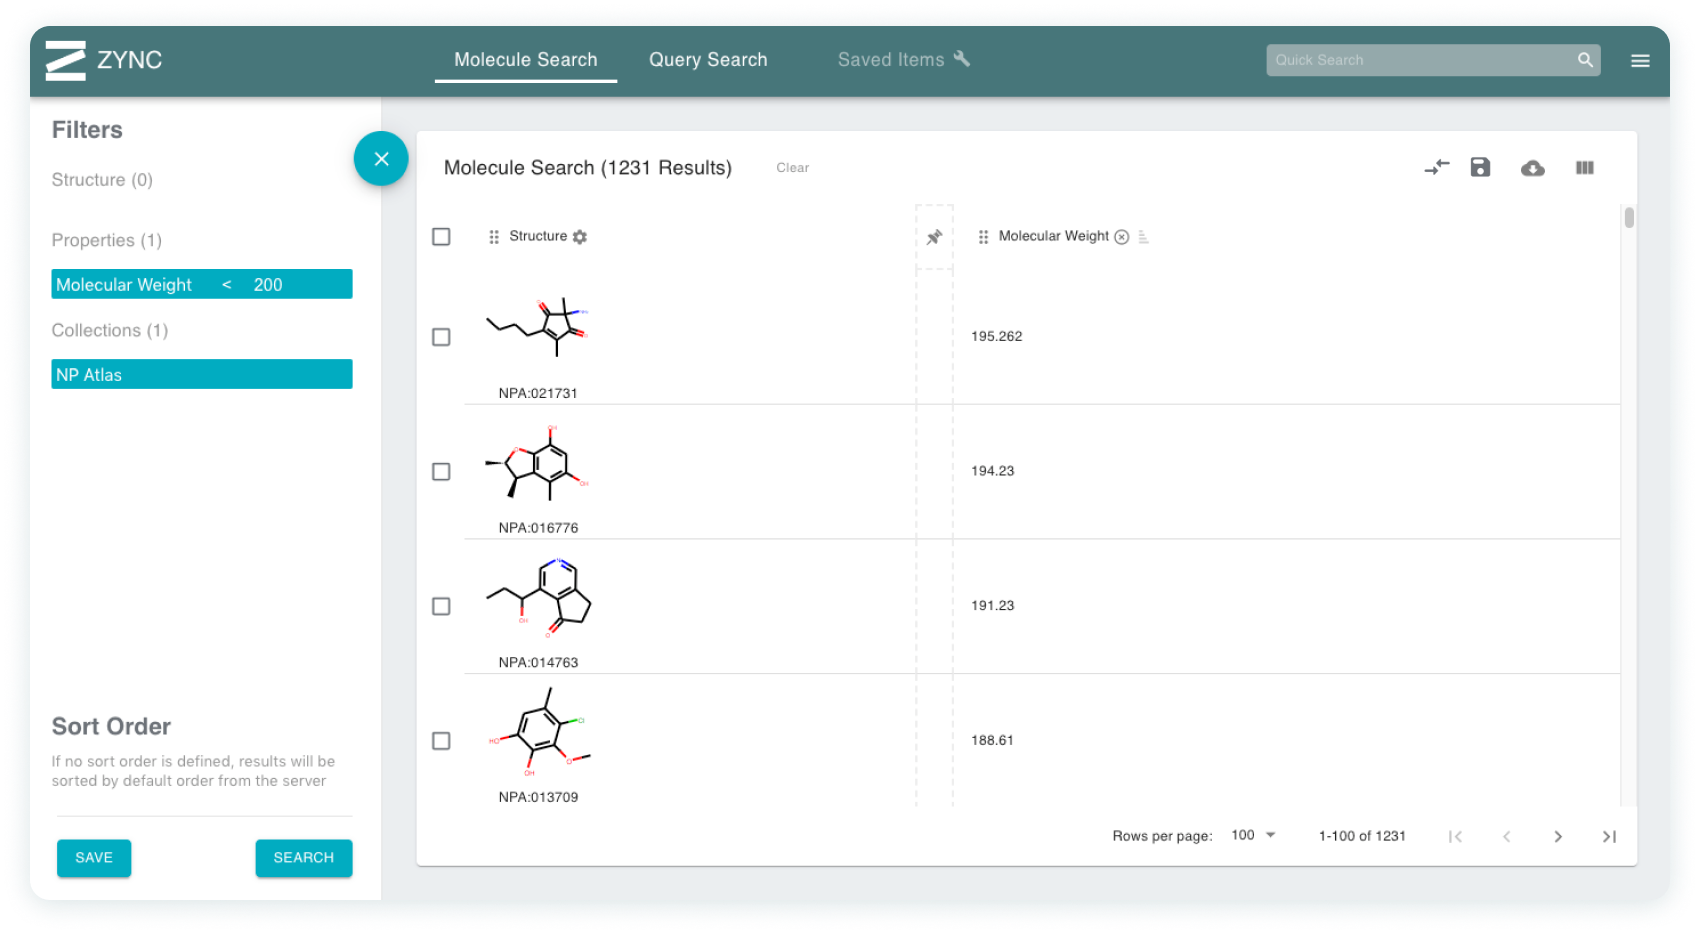Screen dimensions: 1700x934
Task: Jump to the last results page
Action: point(1609,836)
